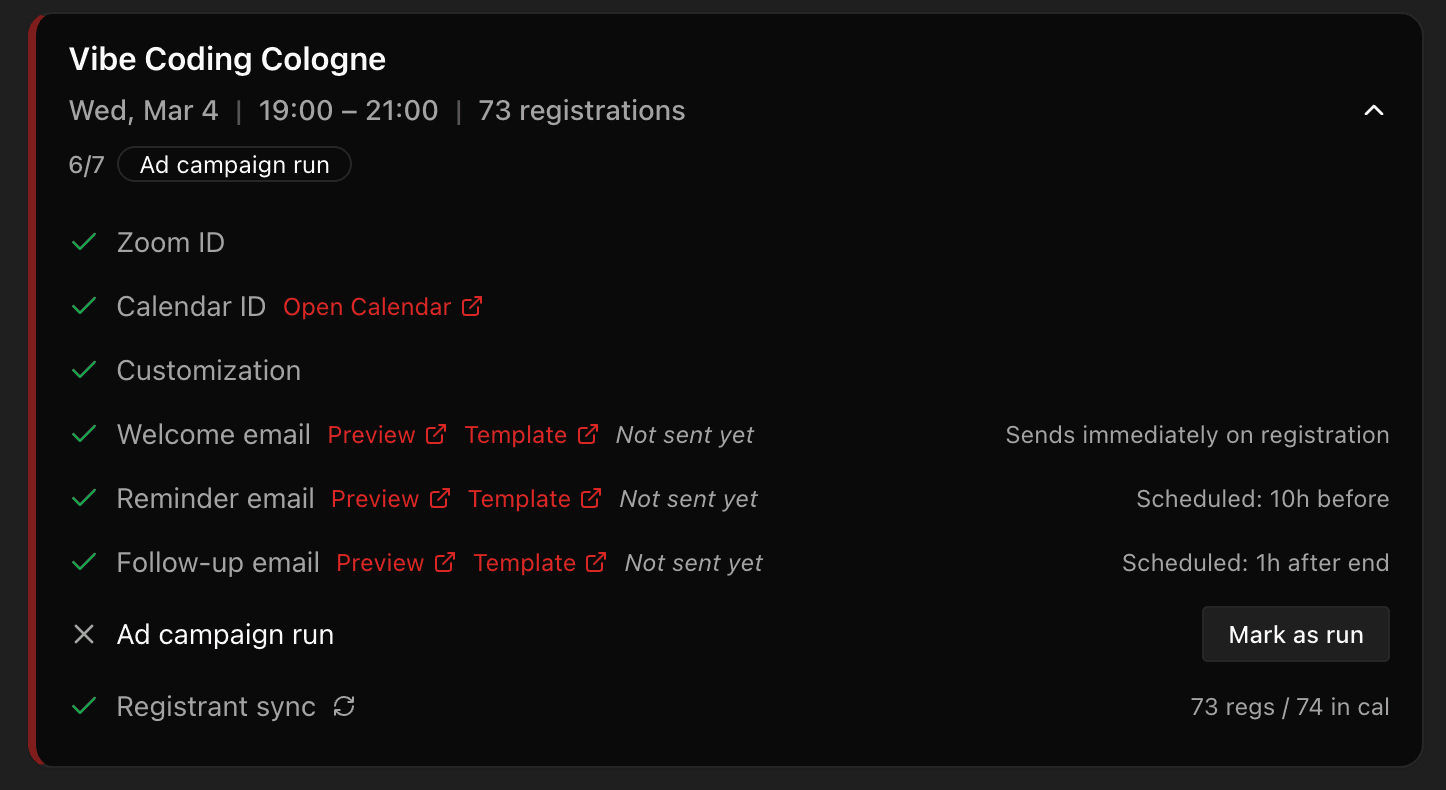Screen dimensions: 1446x790
Task: Click the X icon beside Ad campaign run
Action: pos(84,634)
